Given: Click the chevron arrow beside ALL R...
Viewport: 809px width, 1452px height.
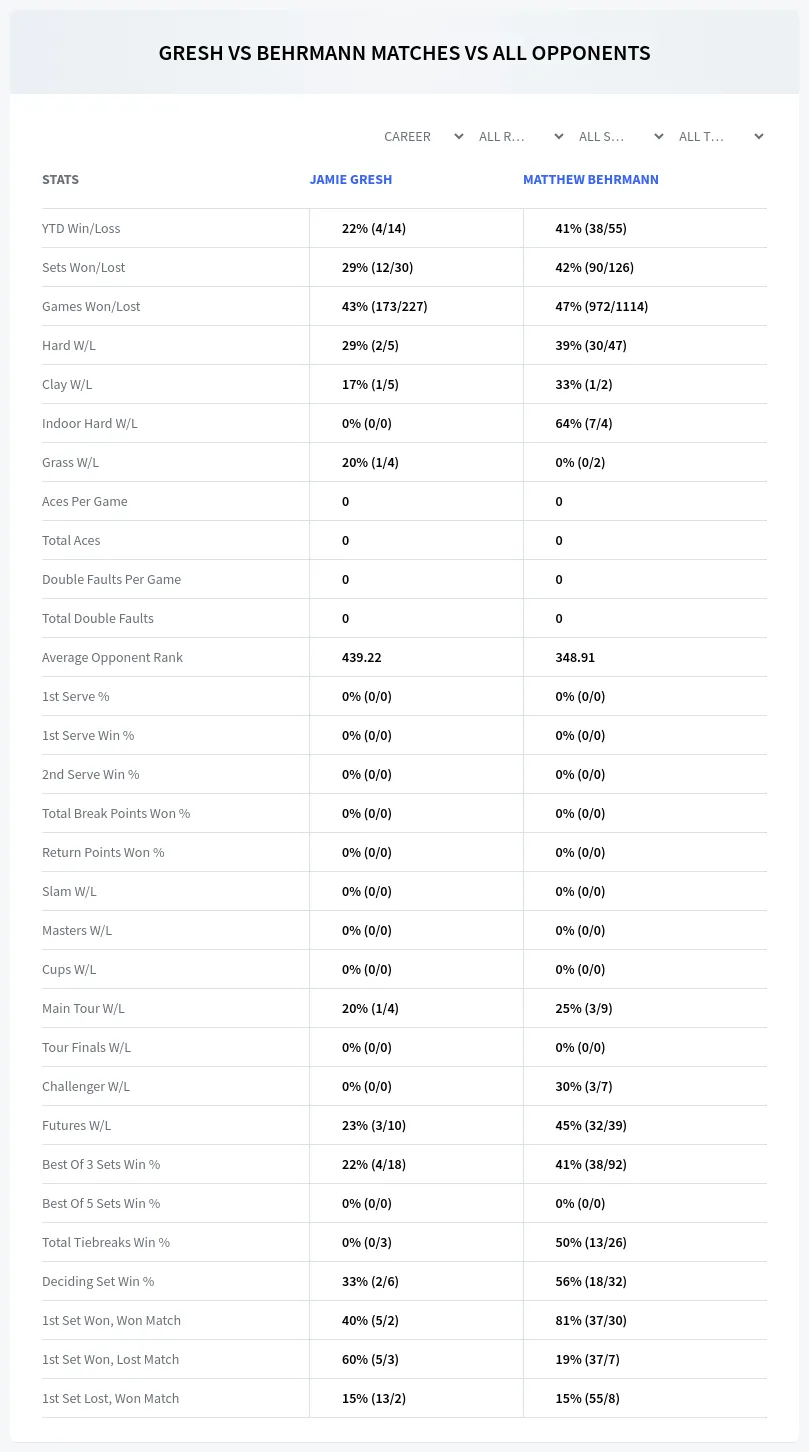Looking at the screenshot, I should pyautogui.click(x=558, y=136).
